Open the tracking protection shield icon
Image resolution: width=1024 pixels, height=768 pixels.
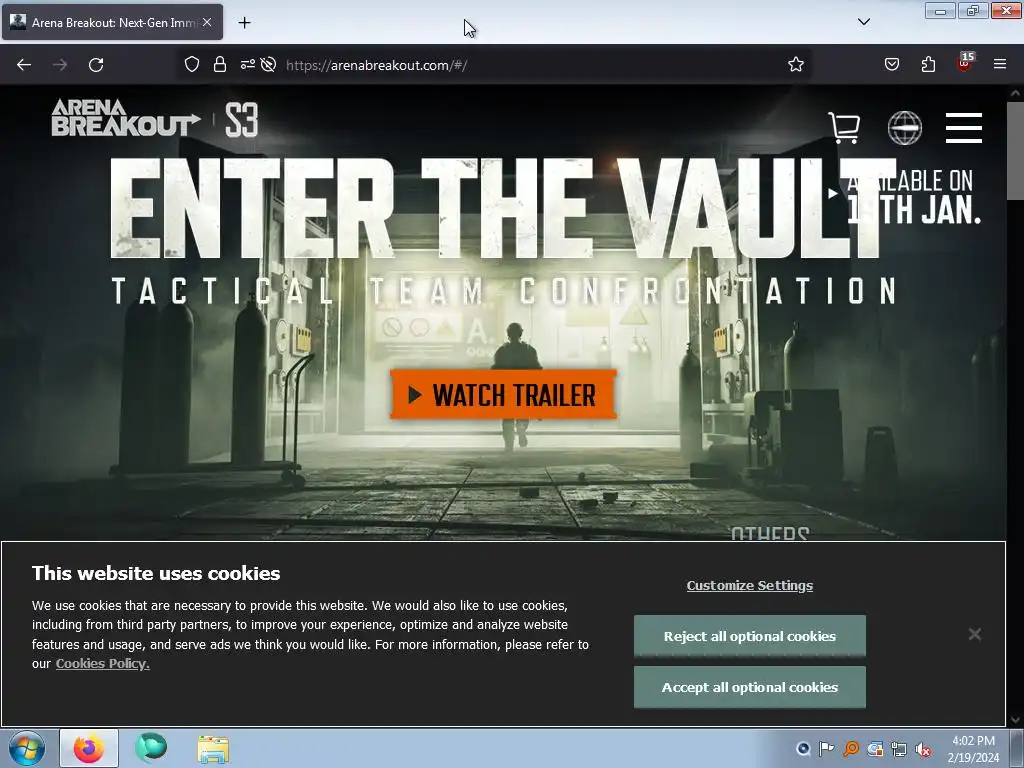pos(191,65)
